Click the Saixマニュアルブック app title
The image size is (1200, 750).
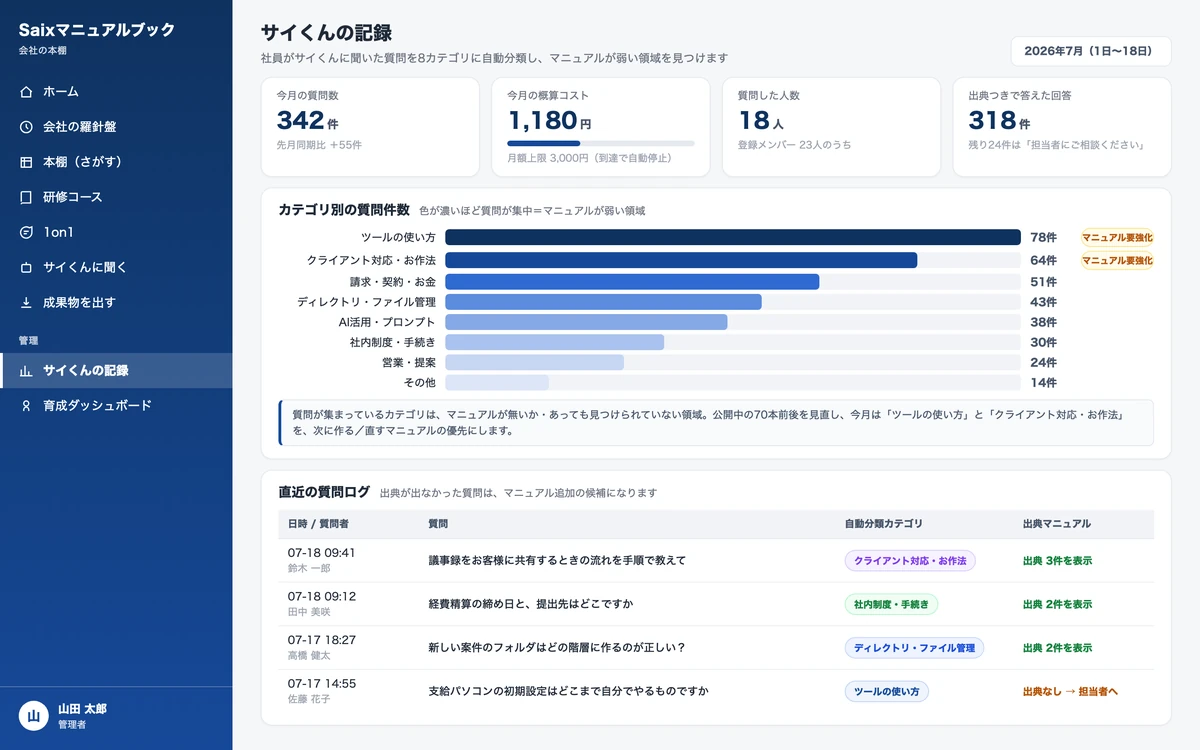(97, 30)
